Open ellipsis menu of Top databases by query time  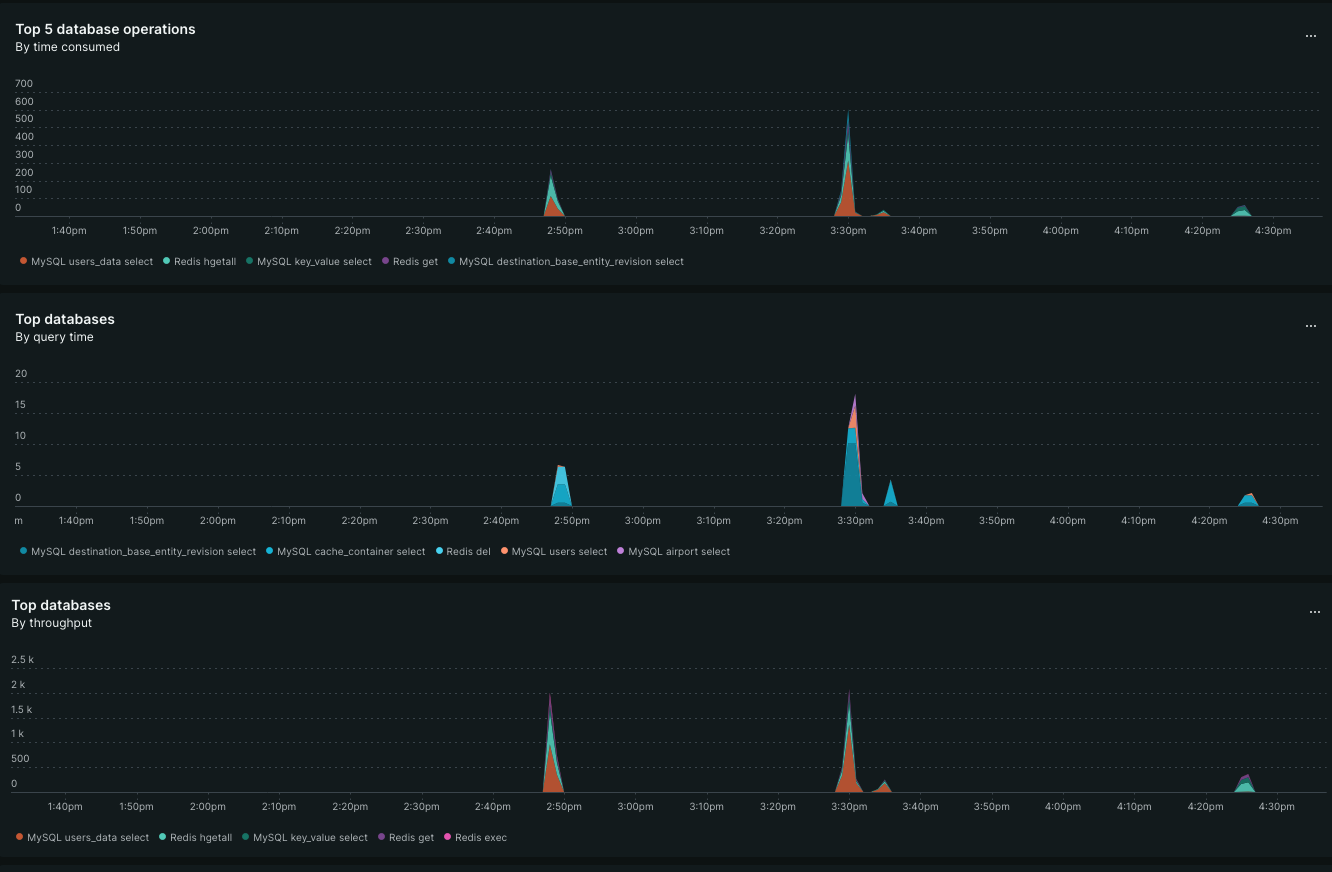(1311, 326)
